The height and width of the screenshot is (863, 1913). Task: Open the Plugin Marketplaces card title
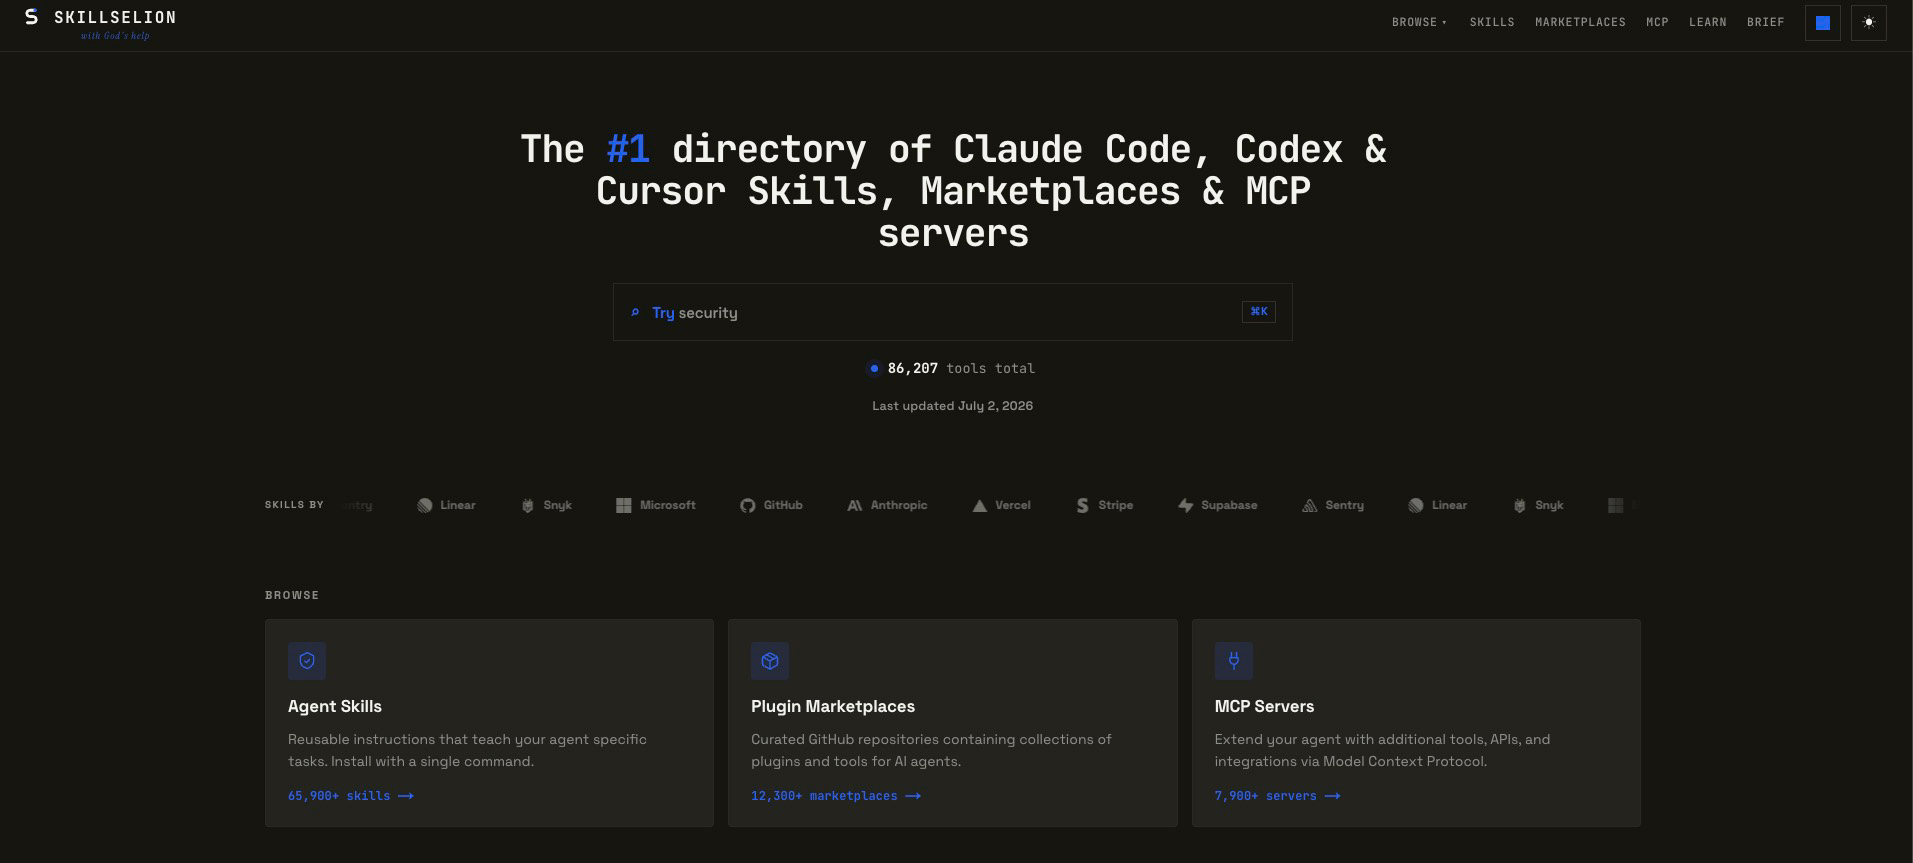coord(833,706)
